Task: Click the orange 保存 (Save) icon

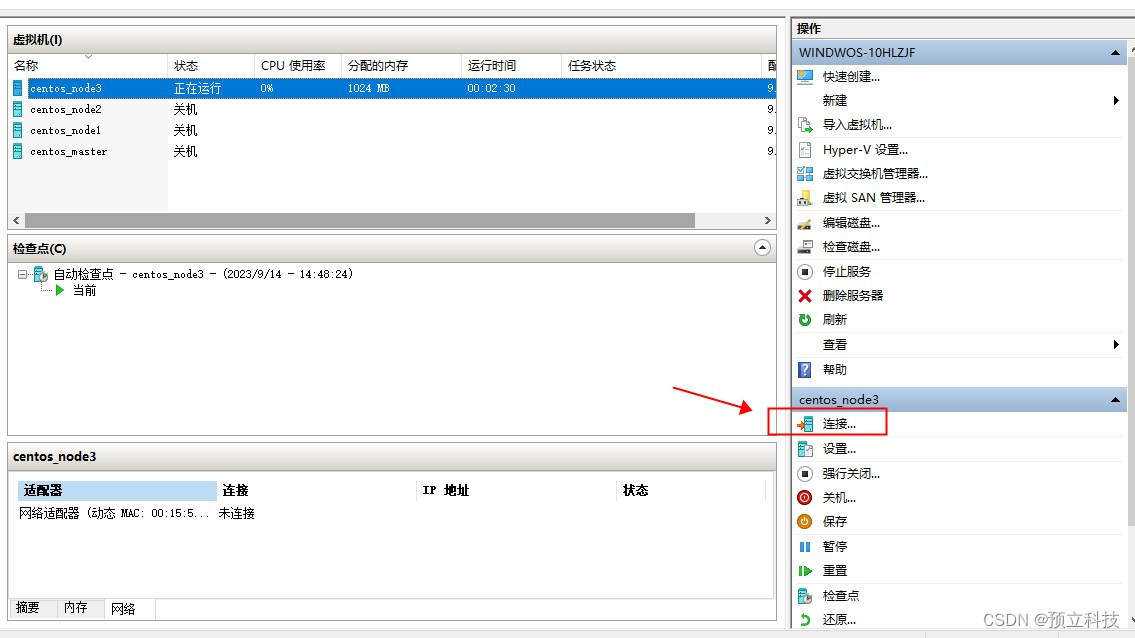Action: (805, 521)
